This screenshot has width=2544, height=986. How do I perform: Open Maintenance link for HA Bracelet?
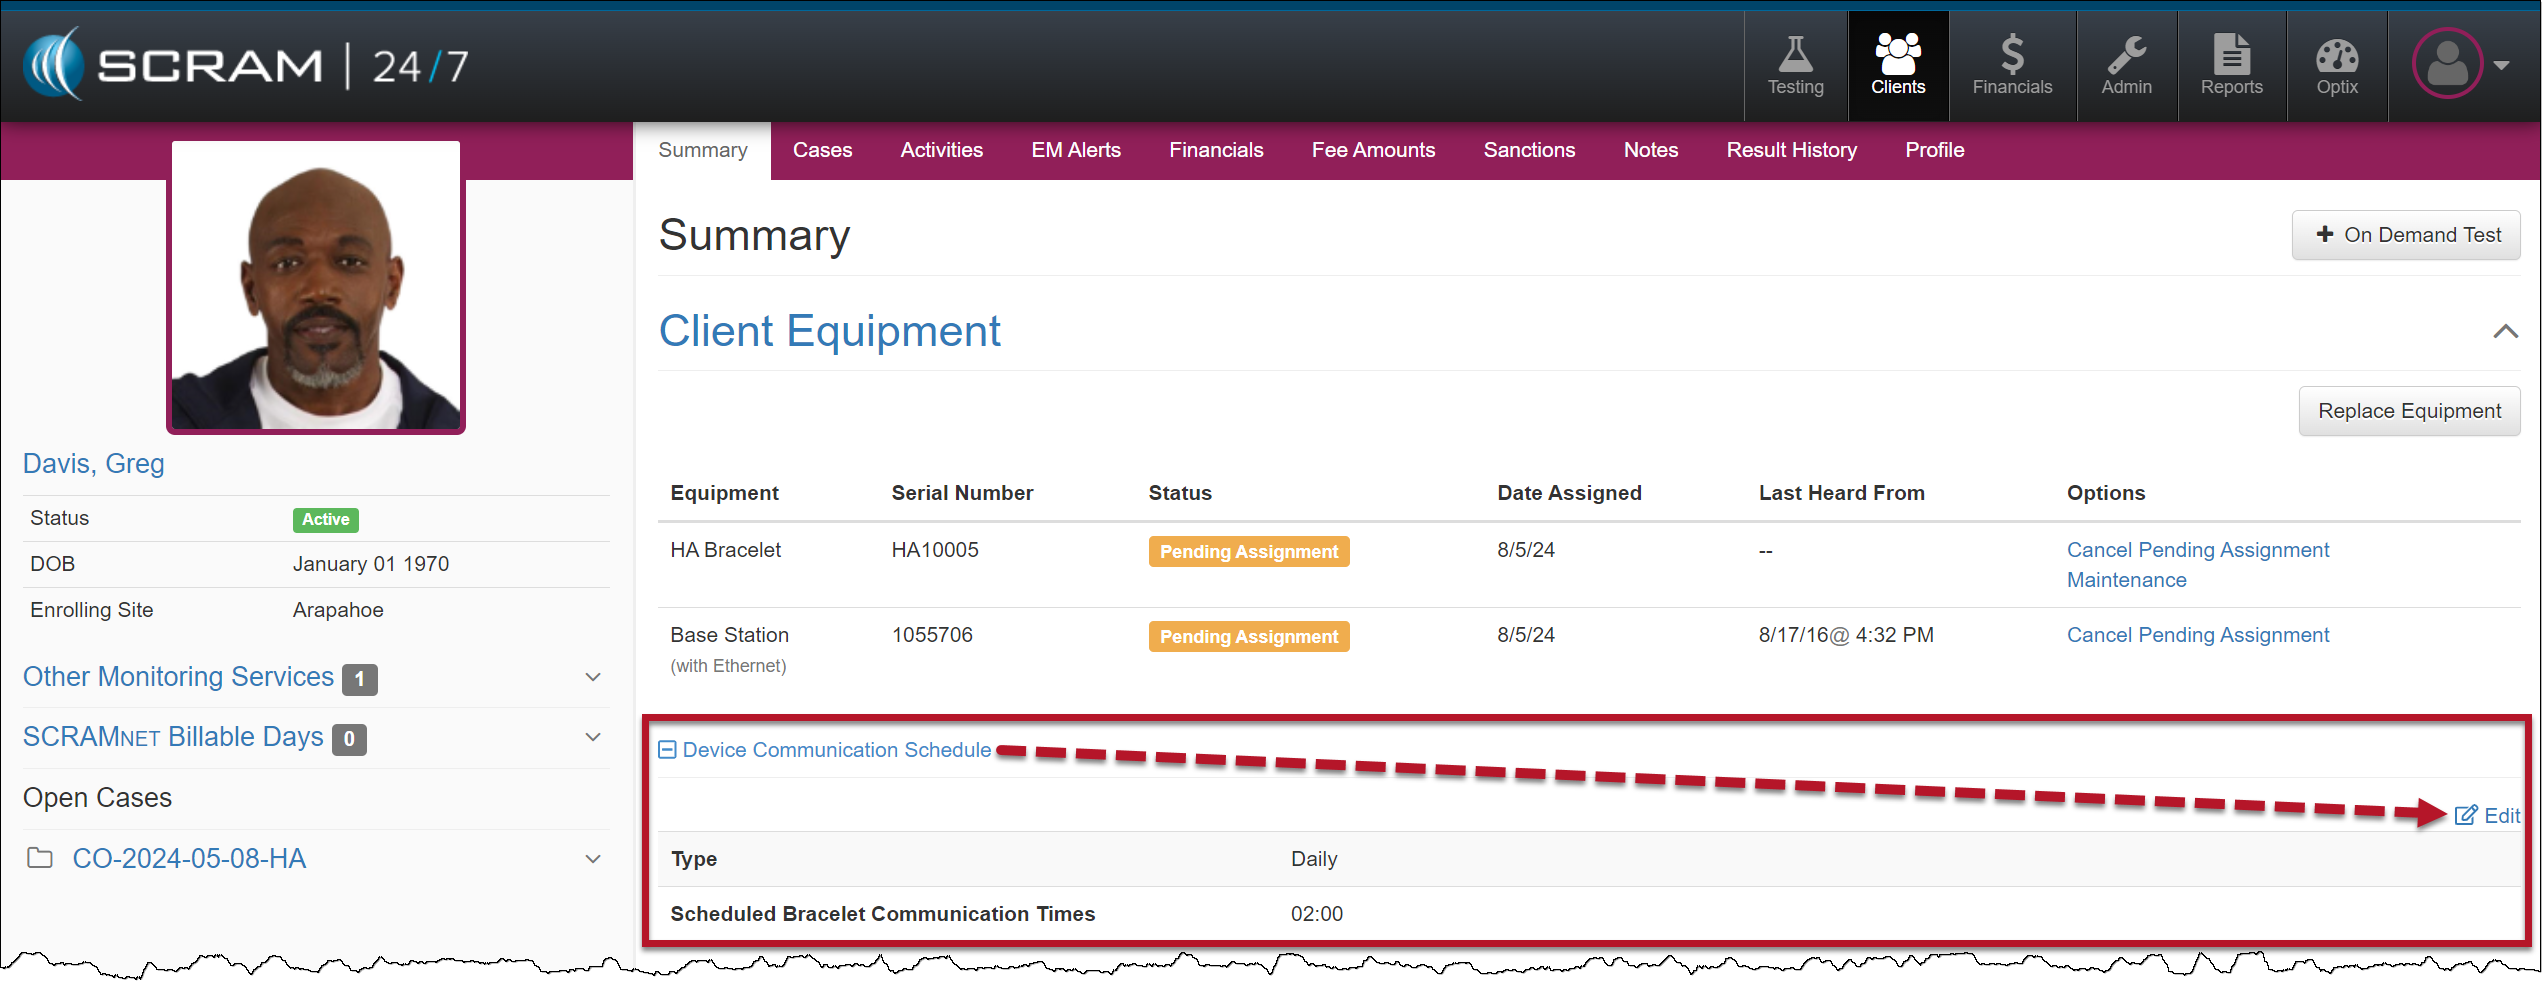tap(2126, 580)
